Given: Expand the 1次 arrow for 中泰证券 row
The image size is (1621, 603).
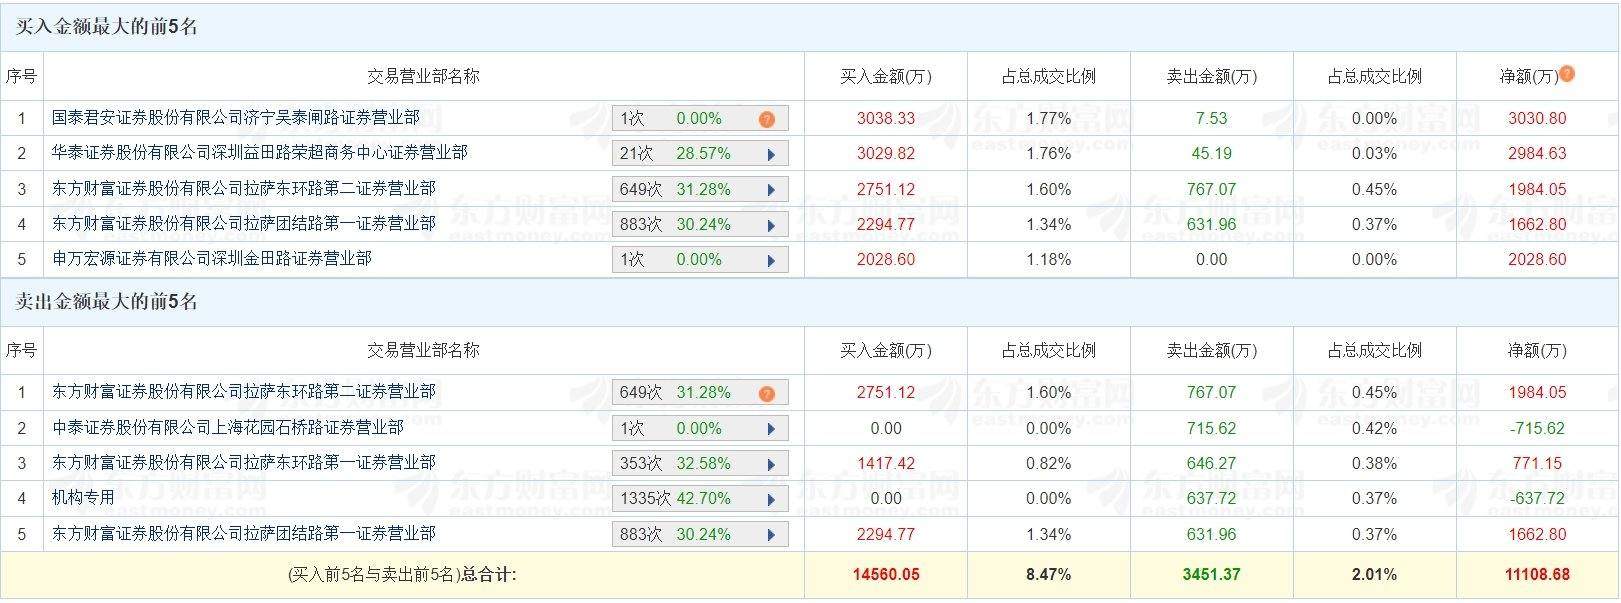Looking at the screenshot, I should tap(771, 429).
